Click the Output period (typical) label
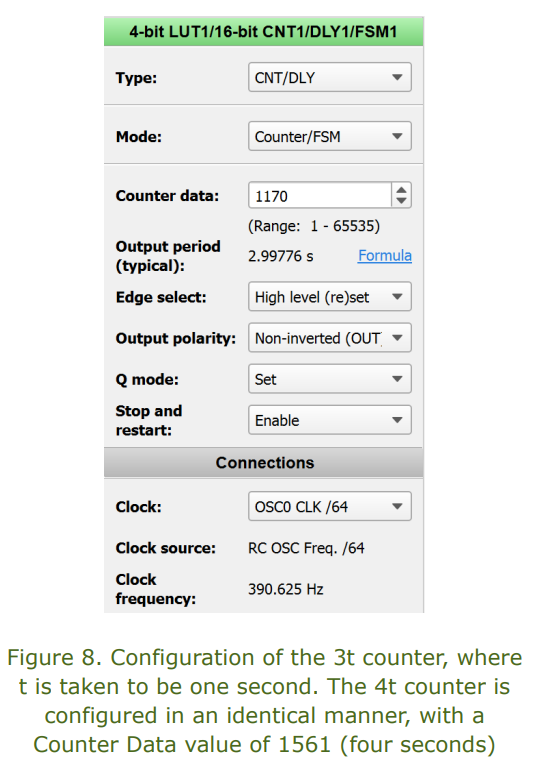Image resolution: width=535 pixels, height=775 pixels. (x=168, y=256)
